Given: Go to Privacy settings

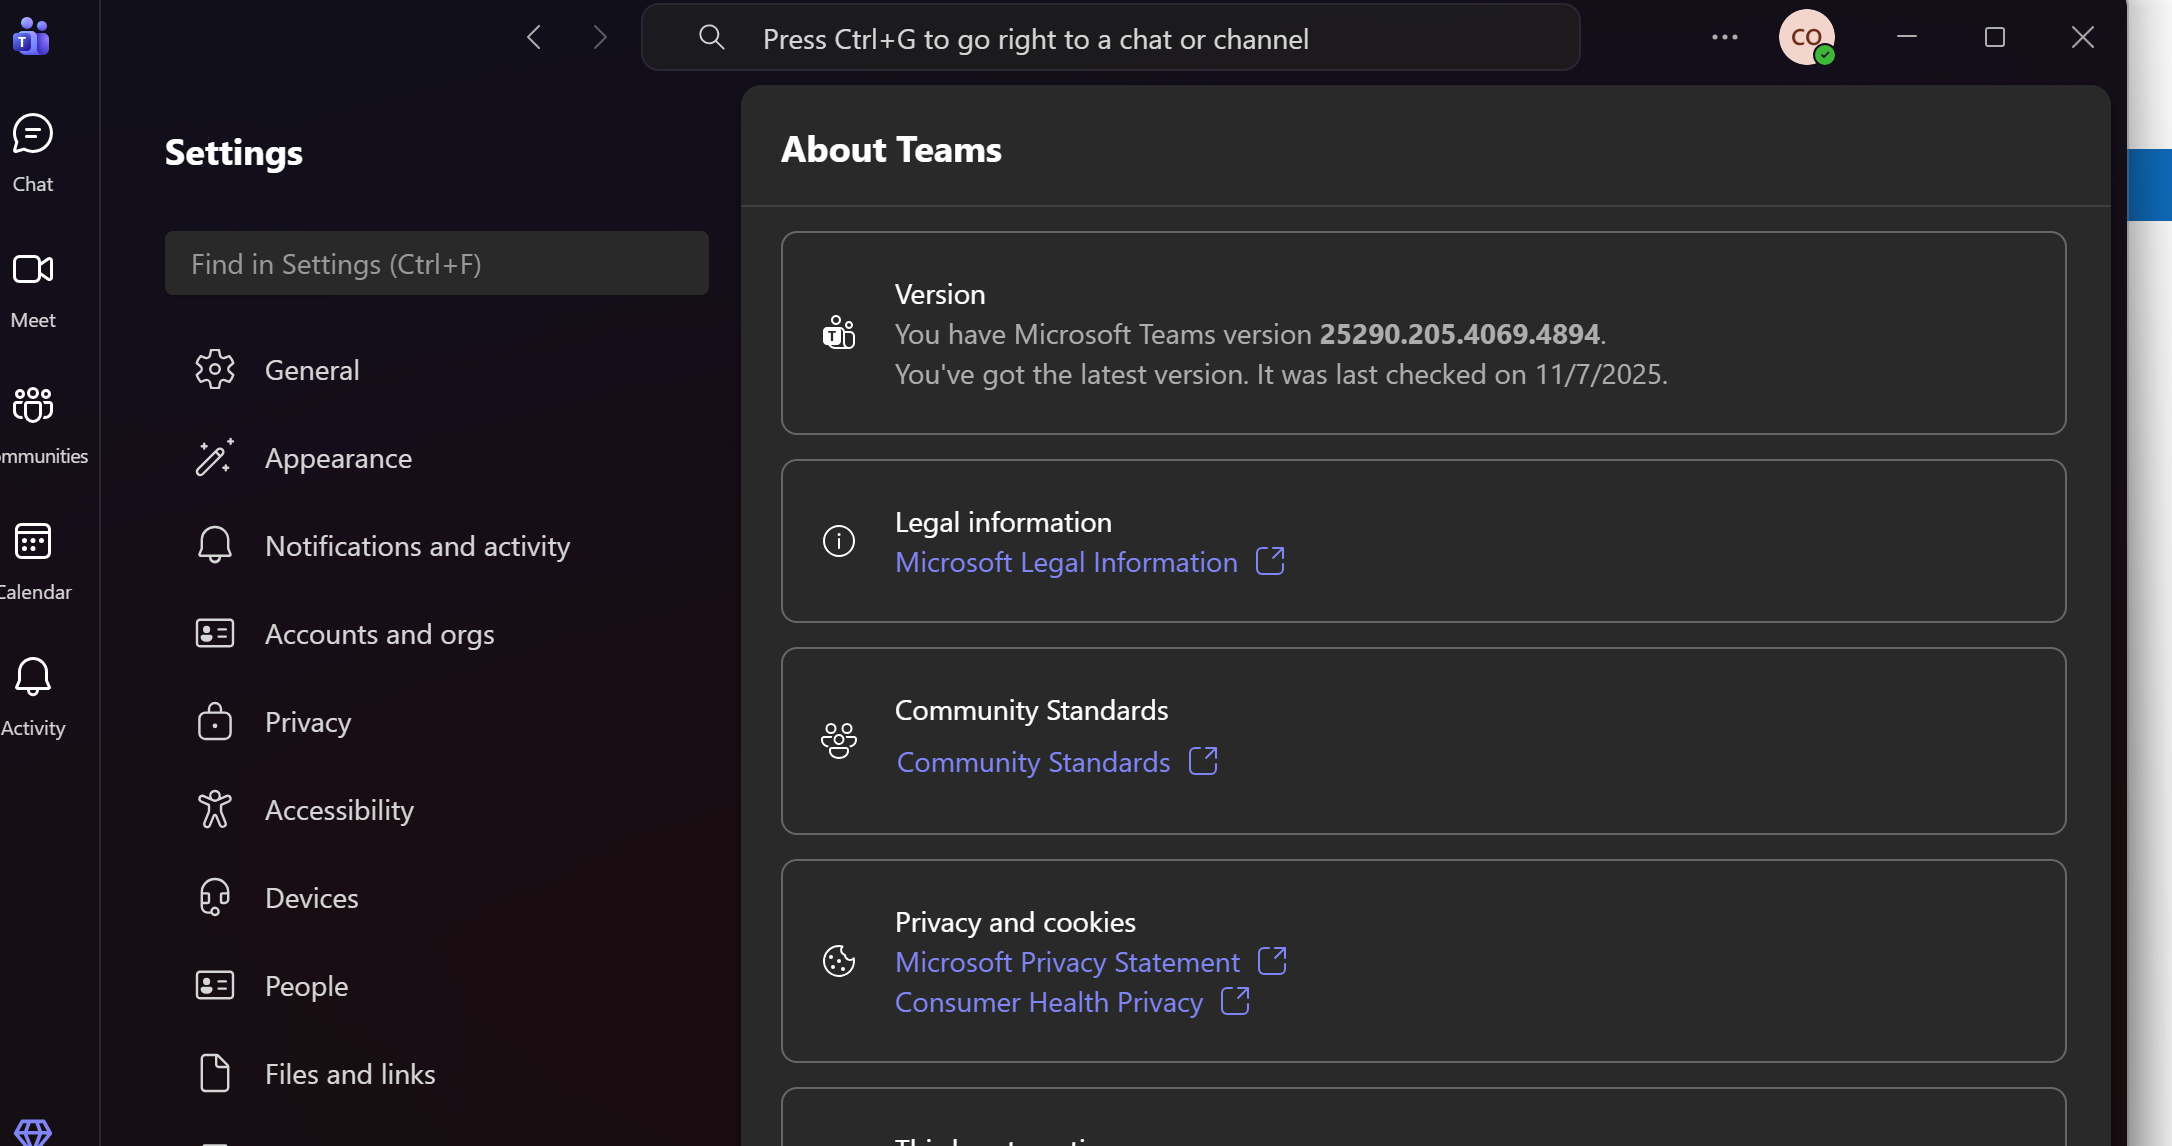Looking at the screenshot, I should pos(307,722).
